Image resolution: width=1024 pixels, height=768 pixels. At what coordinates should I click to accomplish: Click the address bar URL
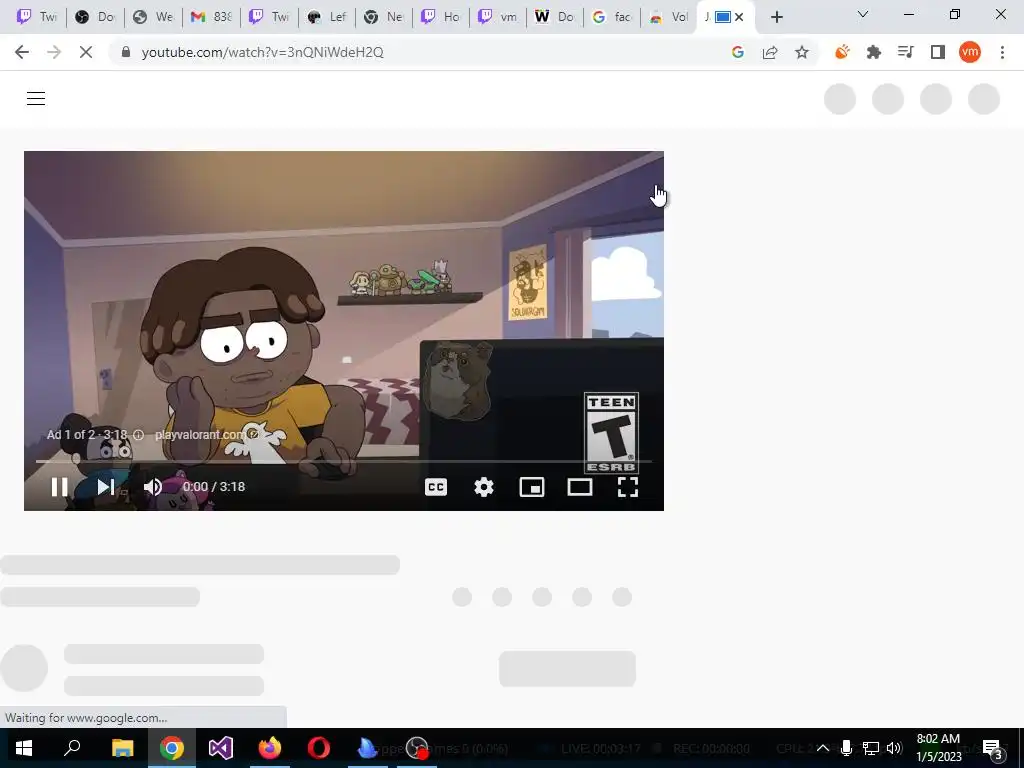click(x=263, y=52)
